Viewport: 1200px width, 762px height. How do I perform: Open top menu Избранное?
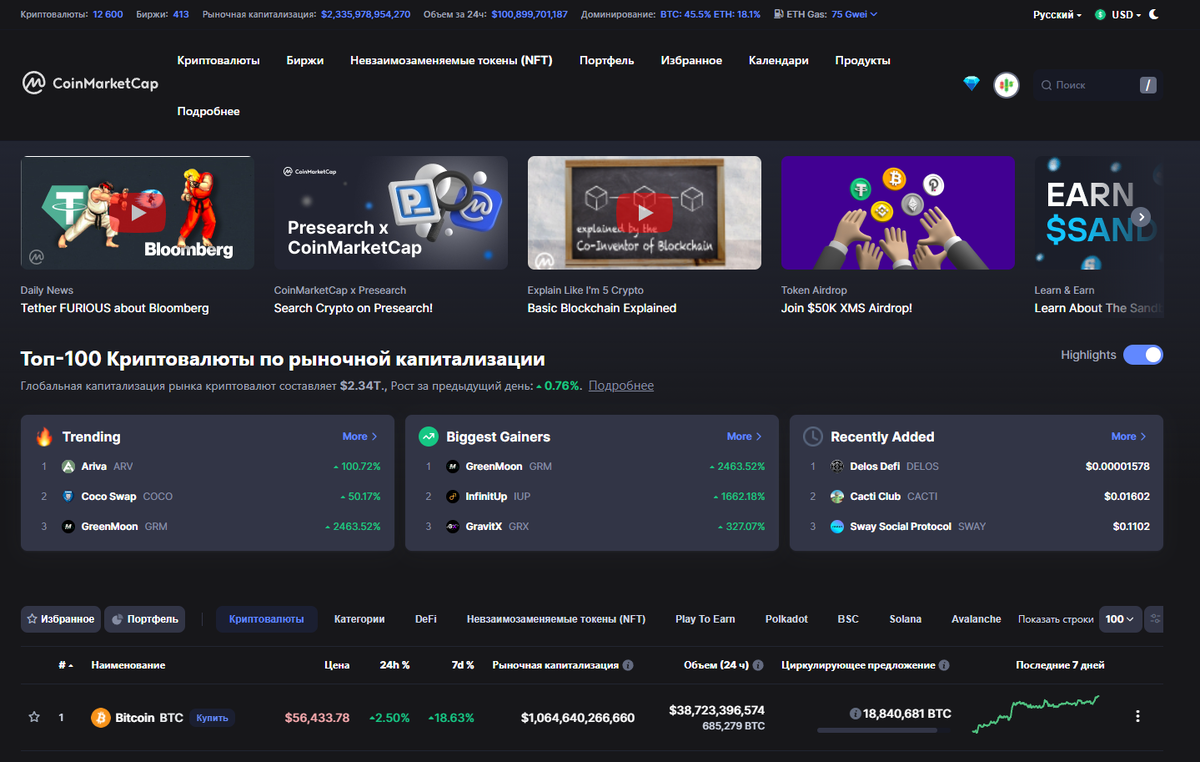(x=691, y=61)
